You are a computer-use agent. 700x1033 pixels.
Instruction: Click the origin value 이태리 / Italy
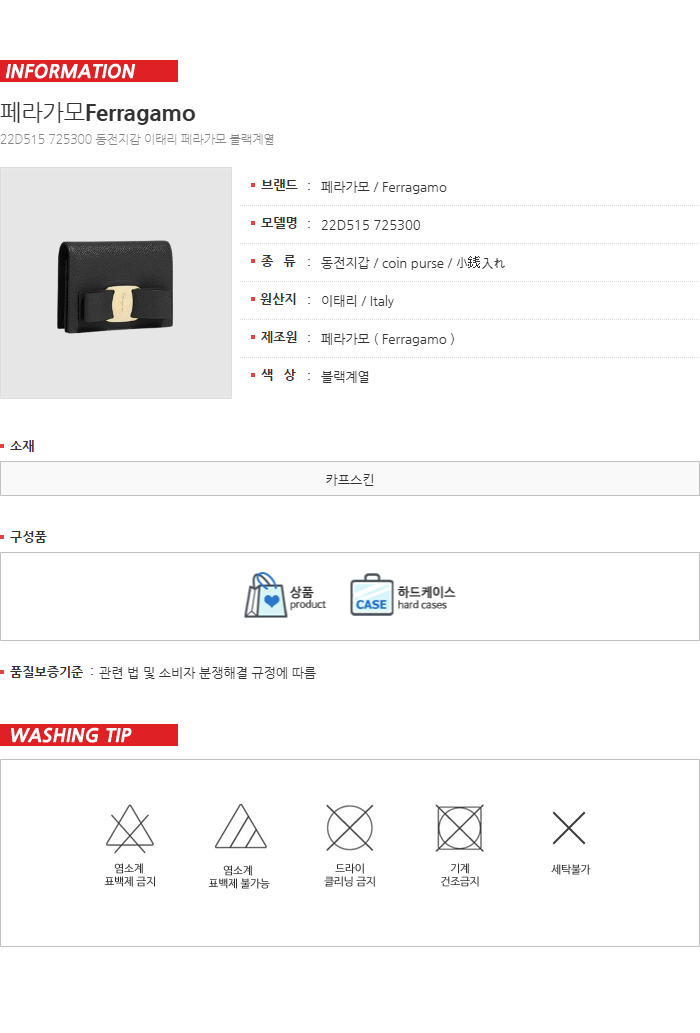[357, 301]
